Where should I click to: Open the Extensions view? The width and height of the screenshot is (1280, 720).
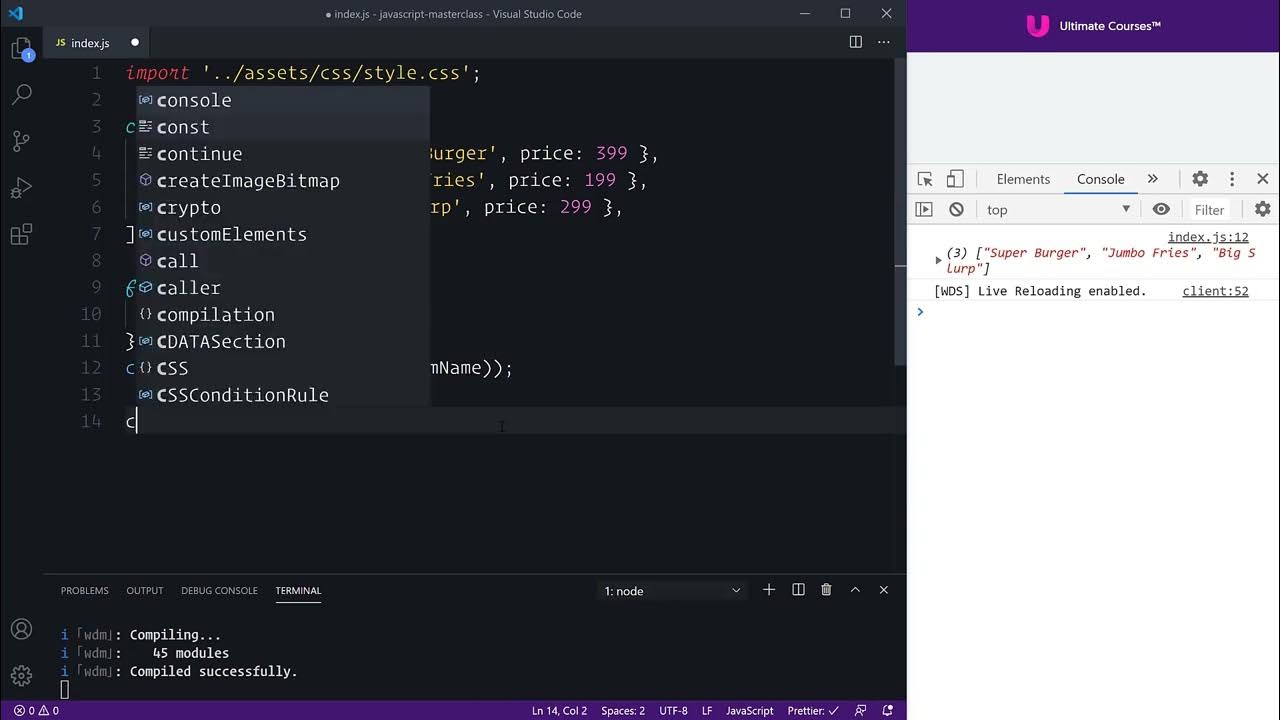coord(21,235)
